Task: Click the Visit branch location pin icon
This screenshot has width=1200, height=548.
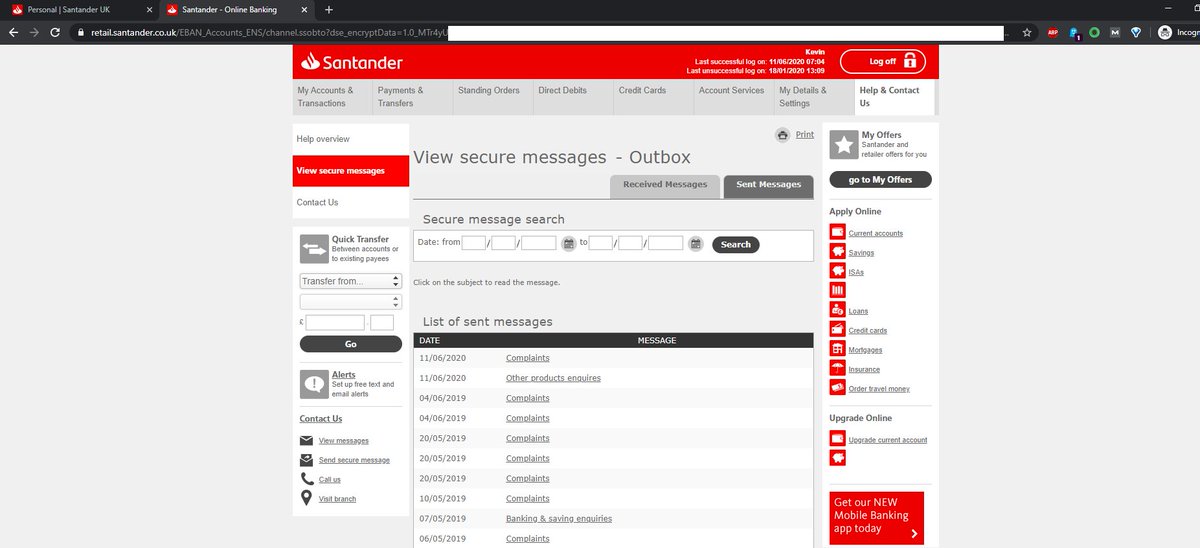Action: (x=306, y=498)
